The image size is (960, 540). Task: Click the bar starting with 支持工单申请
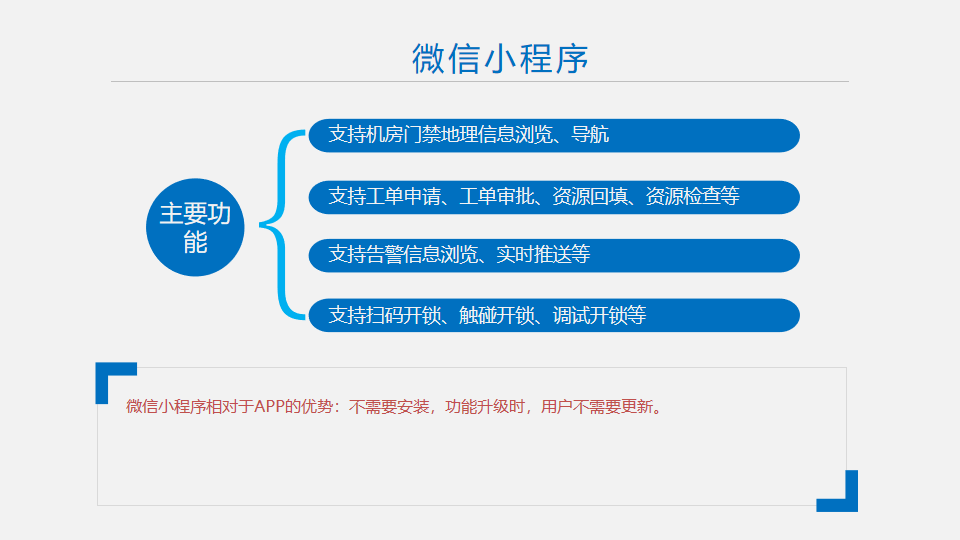(554, 197)
